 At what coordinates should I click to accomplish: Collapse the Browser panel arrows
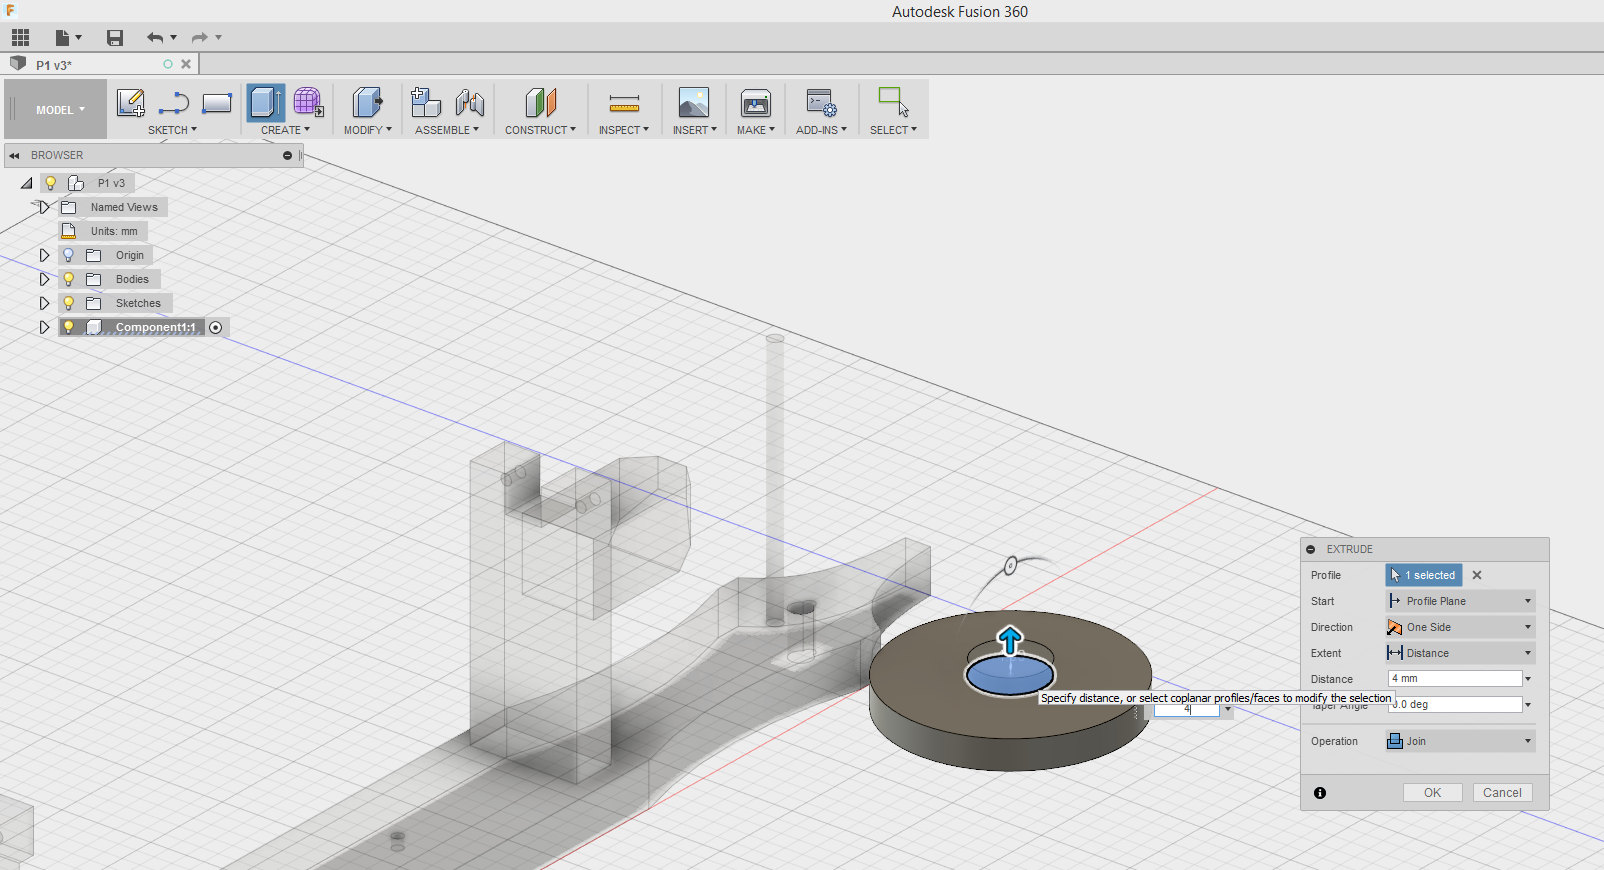[x=14, y=156]
